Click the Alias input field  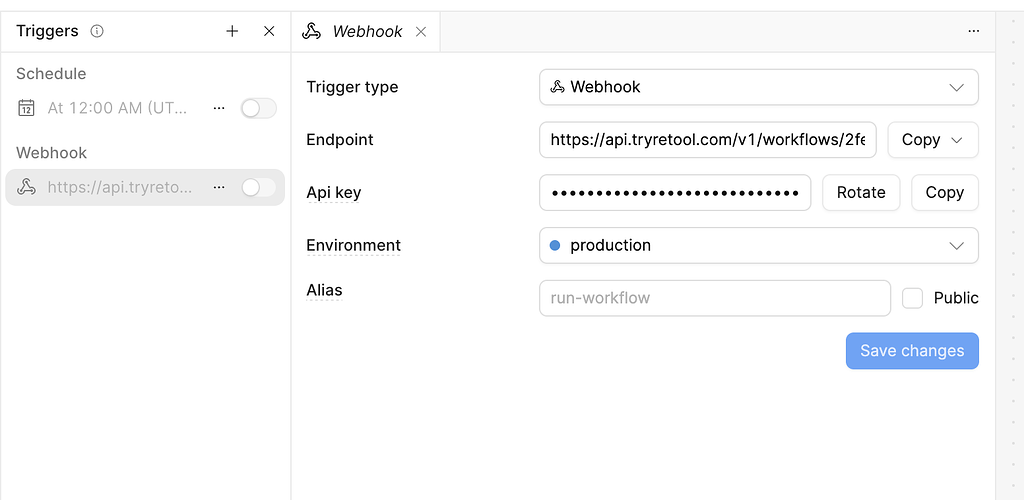(715, 298)
